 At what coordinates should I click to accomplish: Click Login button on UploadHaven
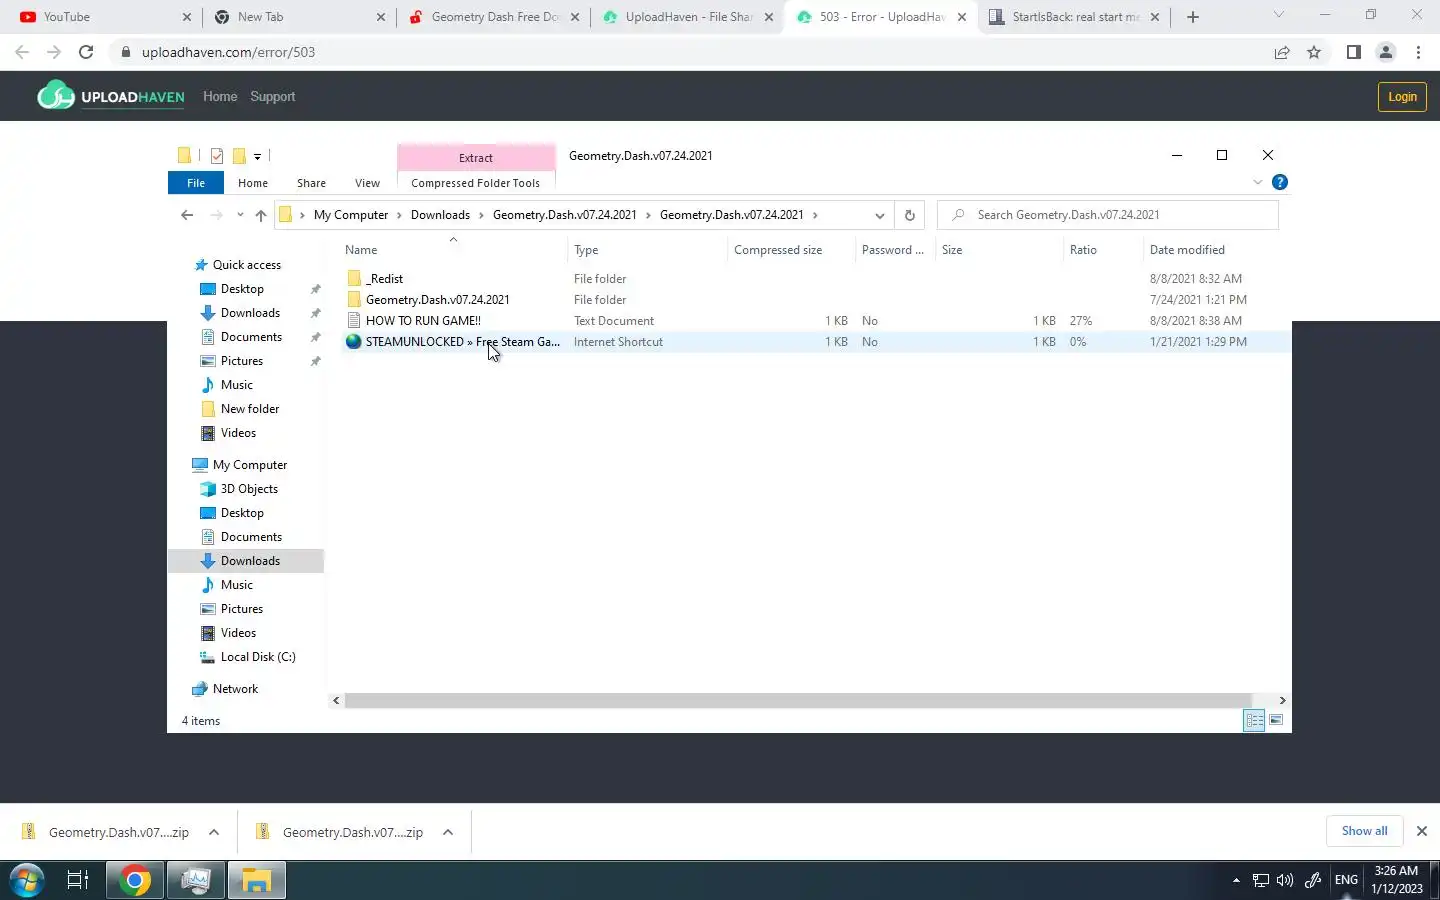point(1402,97)
